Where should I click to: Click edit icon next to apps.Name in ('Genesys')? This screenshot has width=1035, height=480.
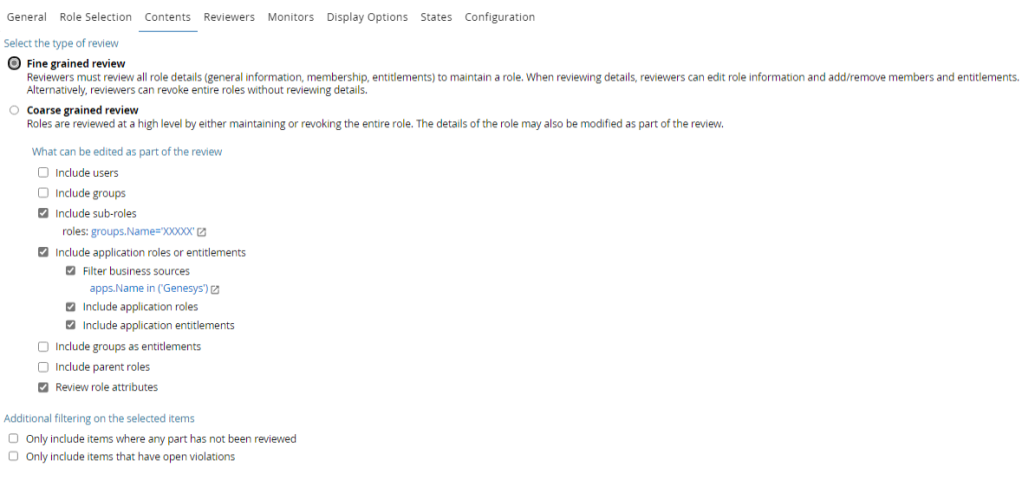coord(215,290)
